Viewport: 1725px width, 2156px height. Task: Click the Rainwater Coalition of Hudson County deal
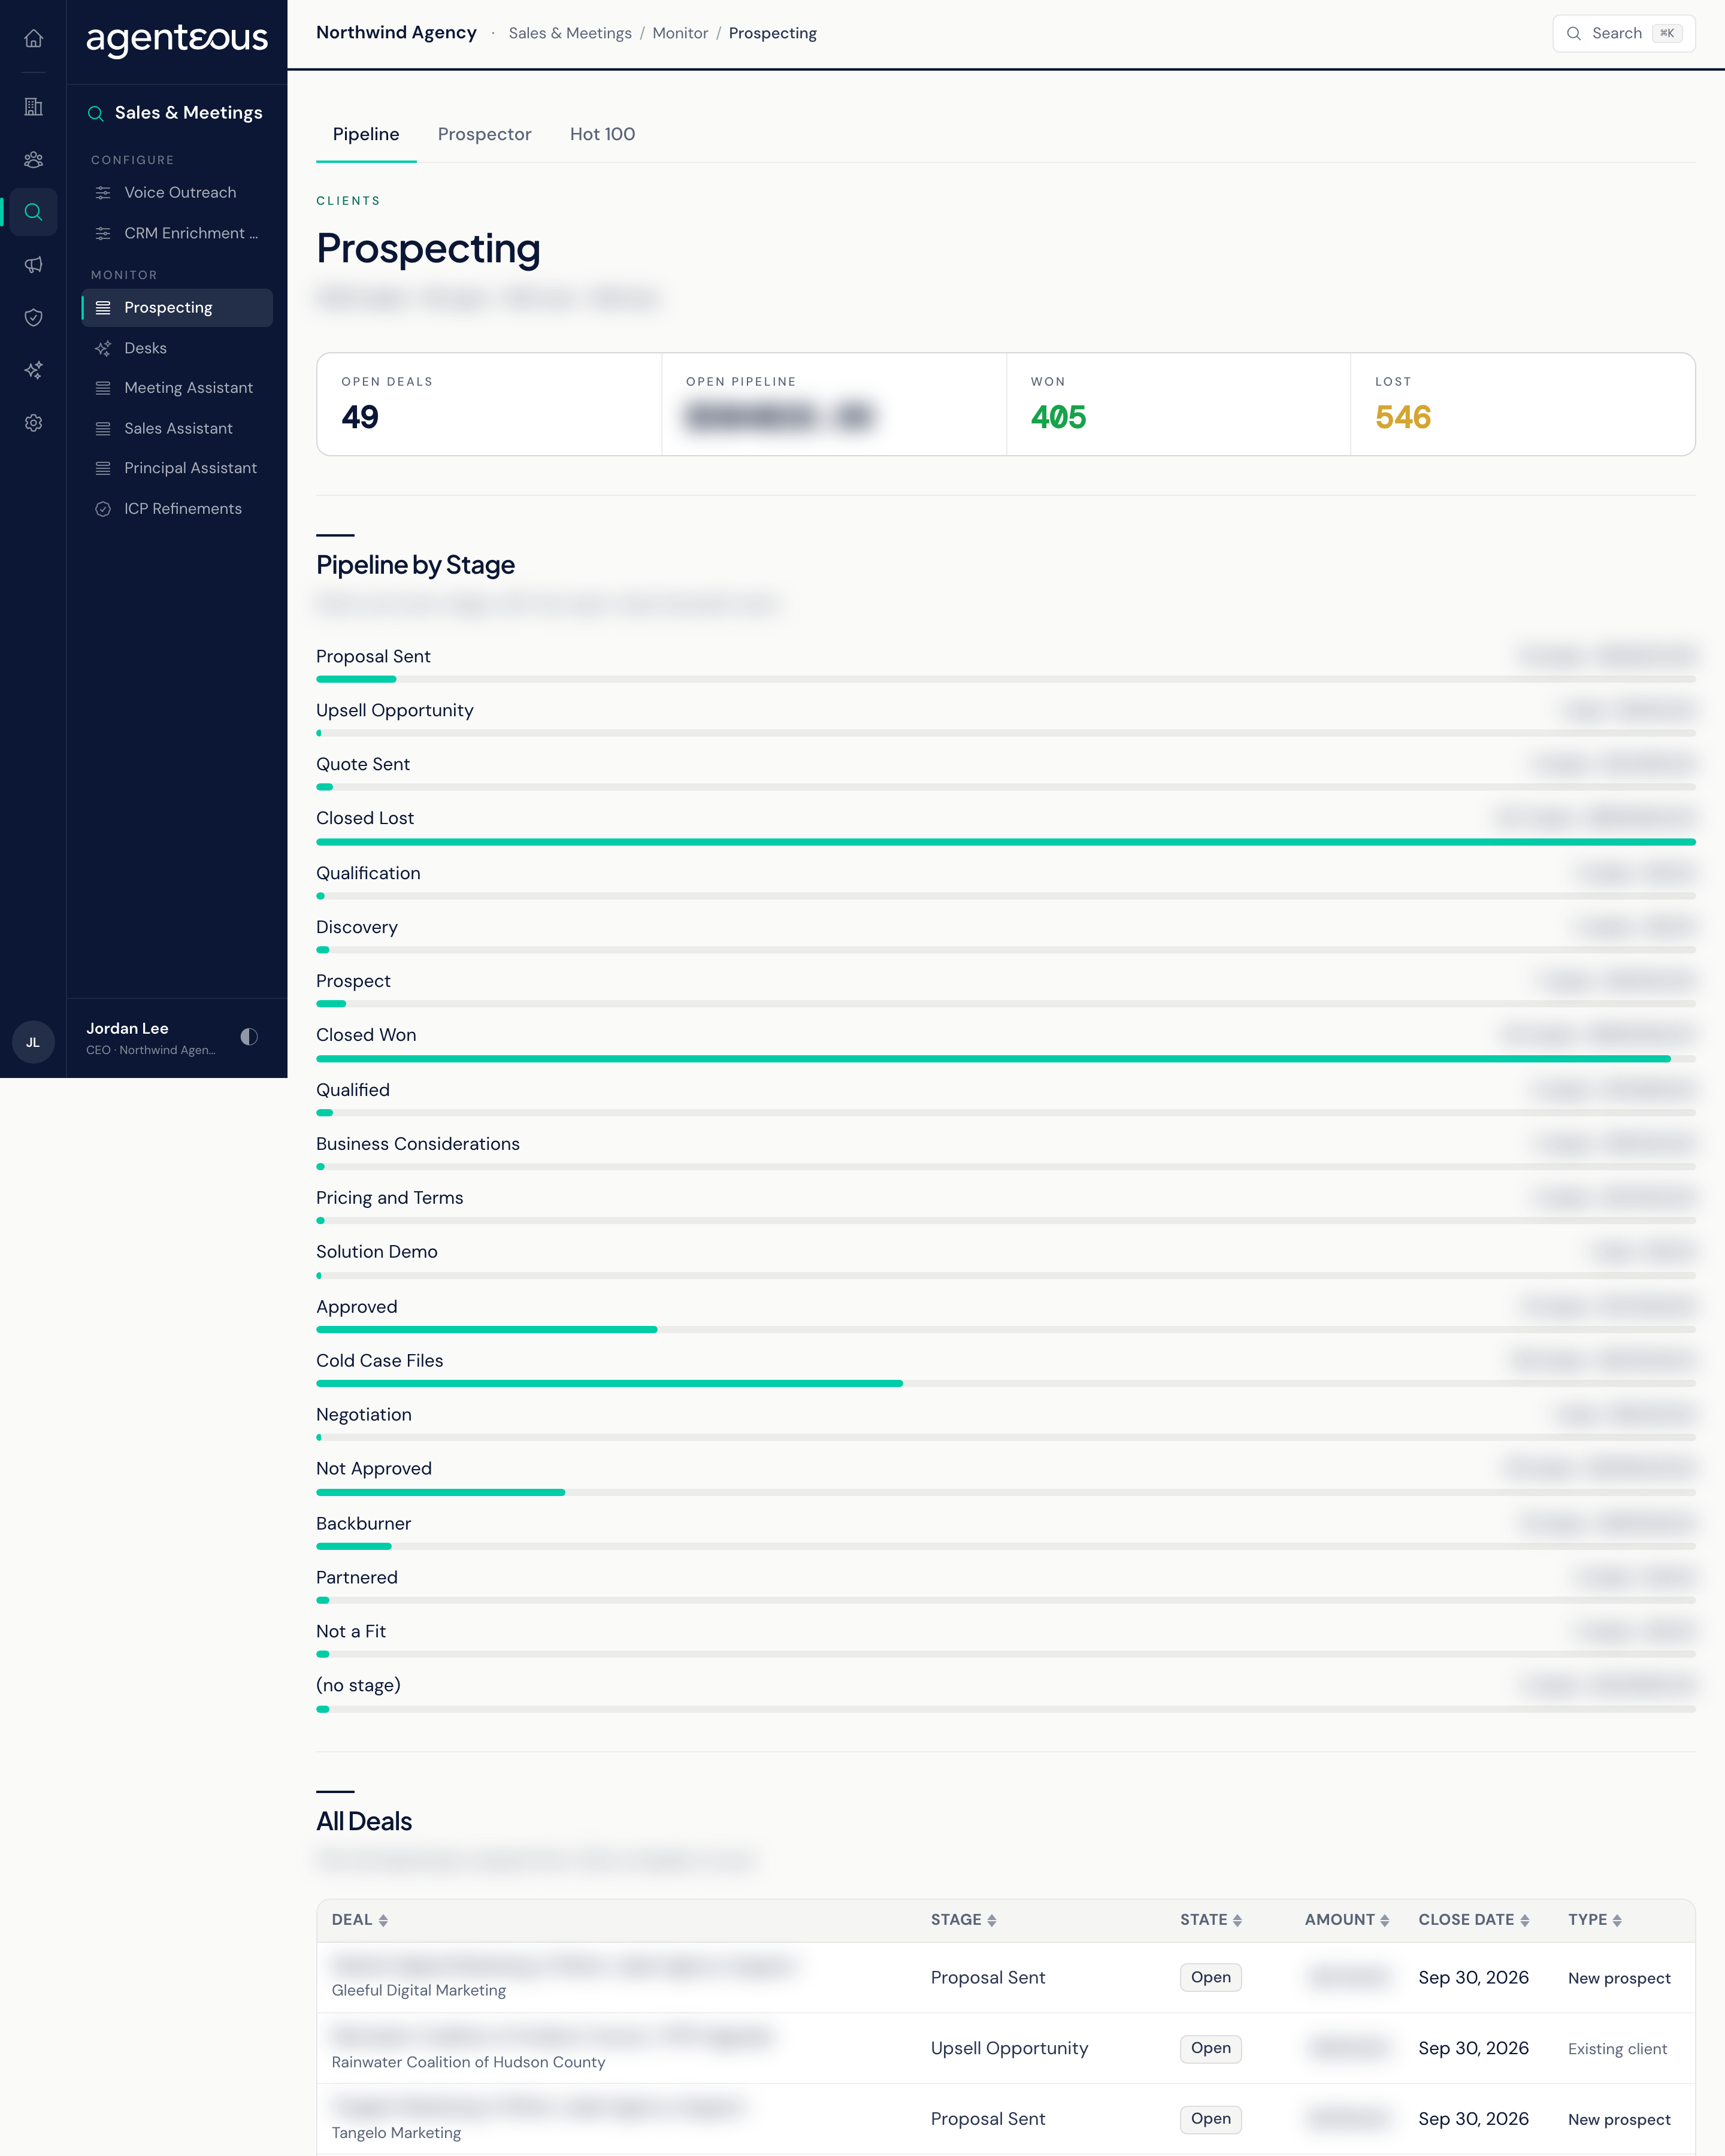[1006, 2048]
